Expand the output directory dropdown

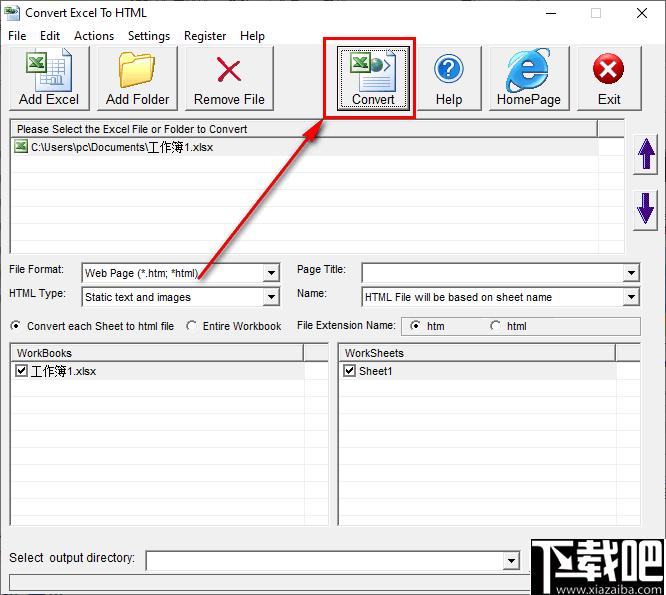[x=511, y=561]
